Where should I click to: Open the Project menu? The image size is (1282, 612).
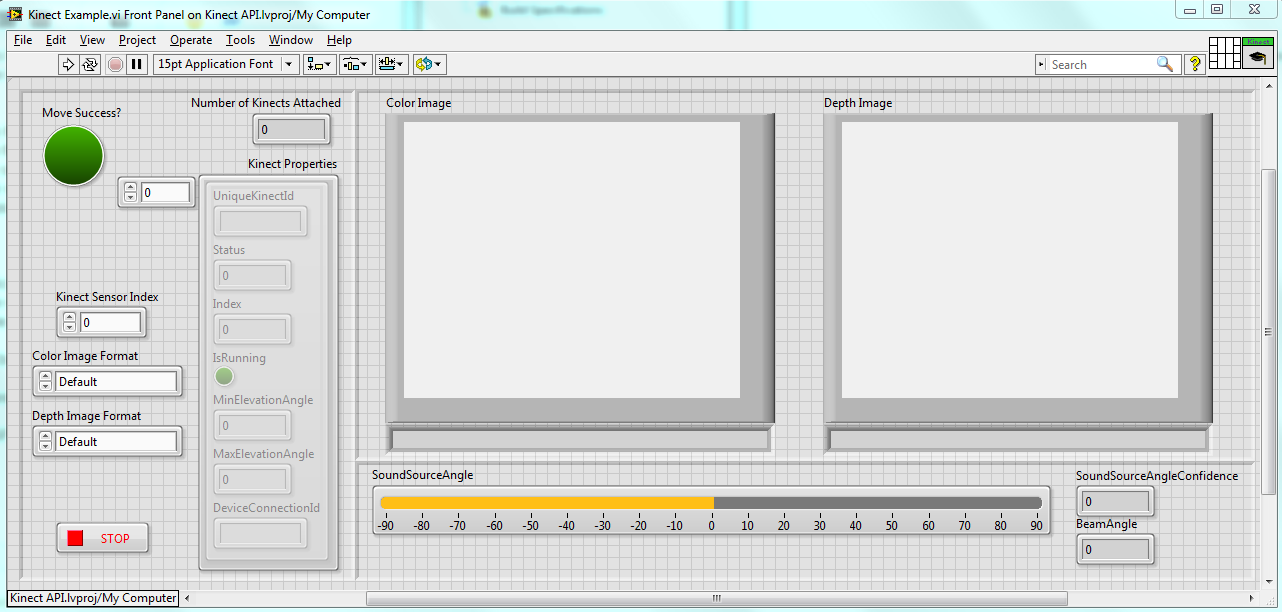(137, 40)
